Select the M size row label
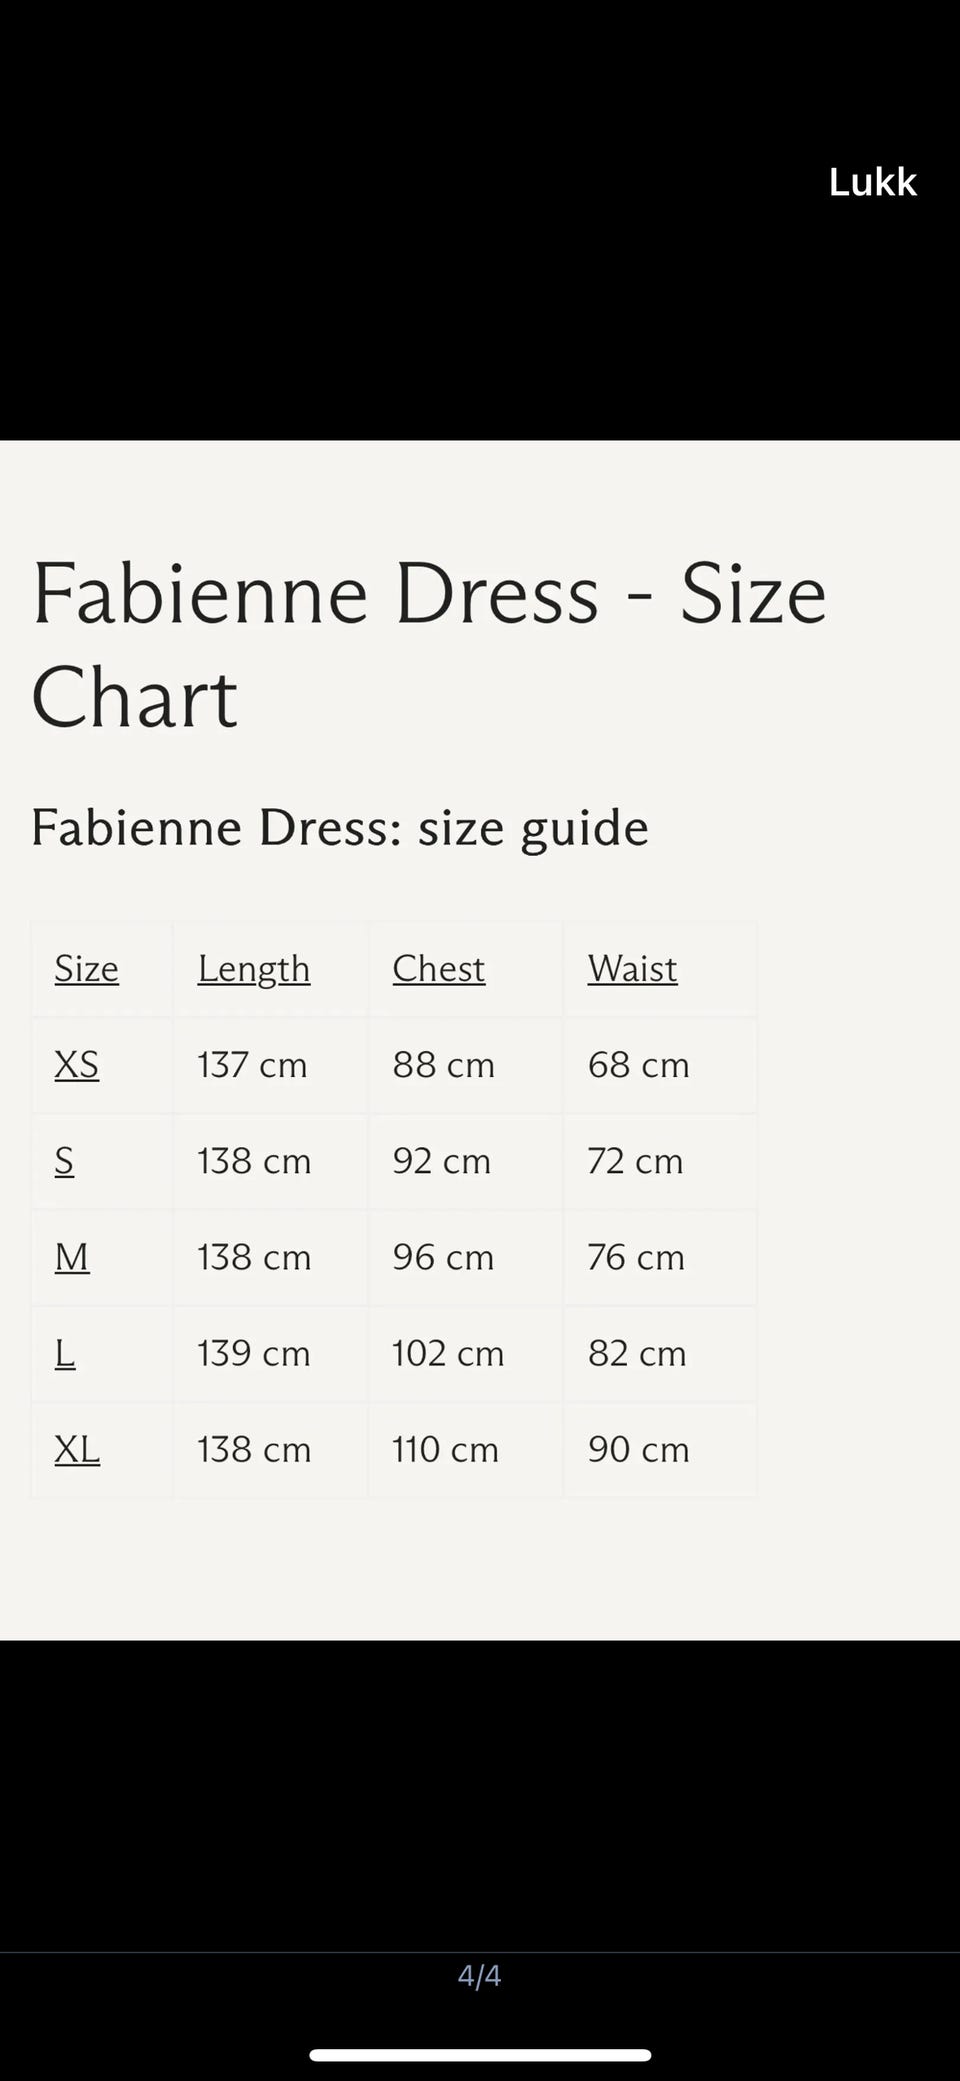Screen dimensions: 960x2081 click(72, 1256)
